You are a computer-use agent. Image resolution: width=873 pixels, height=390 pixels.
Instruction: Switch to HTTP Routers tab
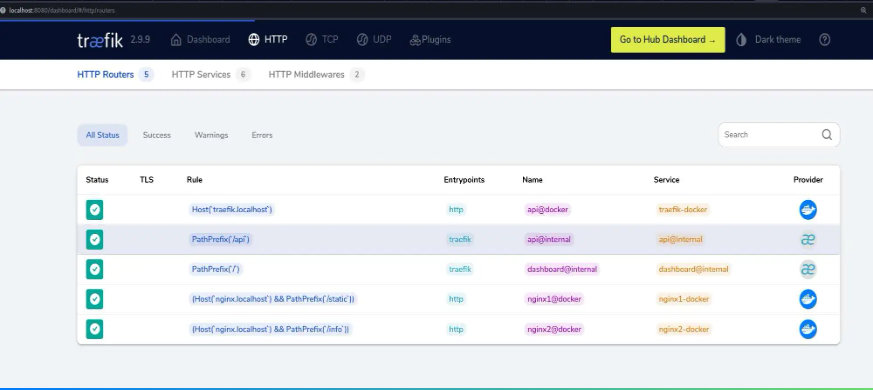point(115,74)
